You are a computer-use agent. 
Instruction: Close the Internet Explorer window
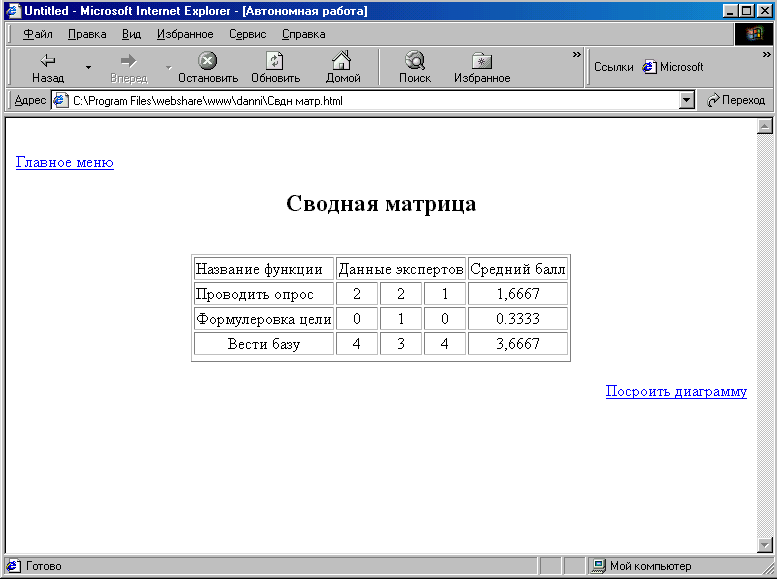coord(764,10)
